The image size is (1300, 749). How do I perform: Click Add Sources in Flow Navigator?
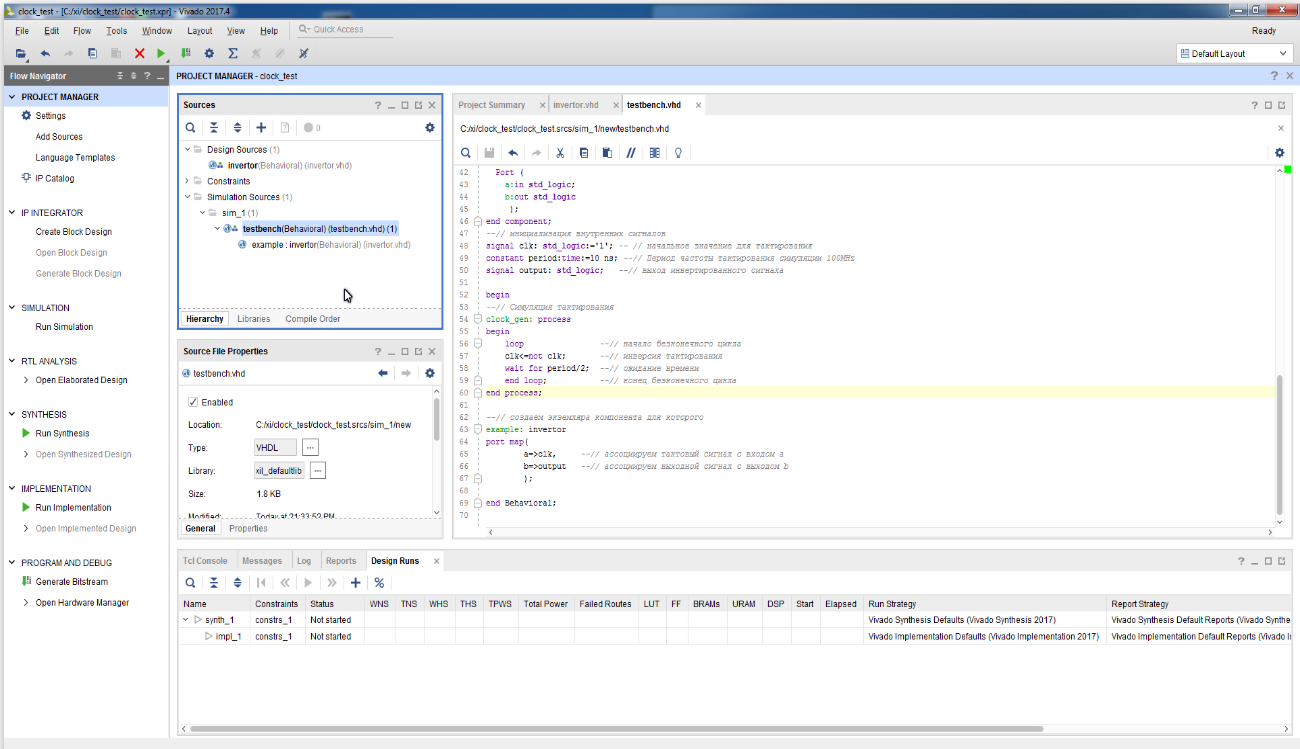59,137
